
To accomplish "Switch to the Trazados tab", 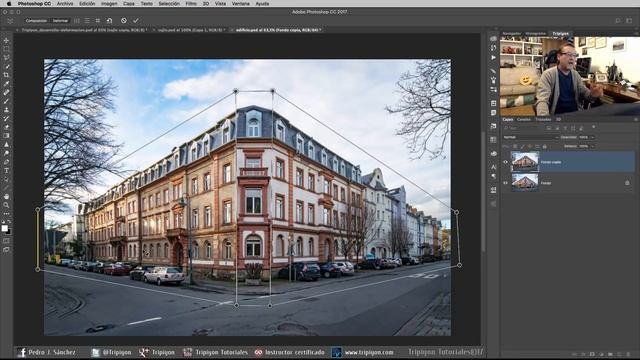I will pyautogui.click(x=543, y=120).
